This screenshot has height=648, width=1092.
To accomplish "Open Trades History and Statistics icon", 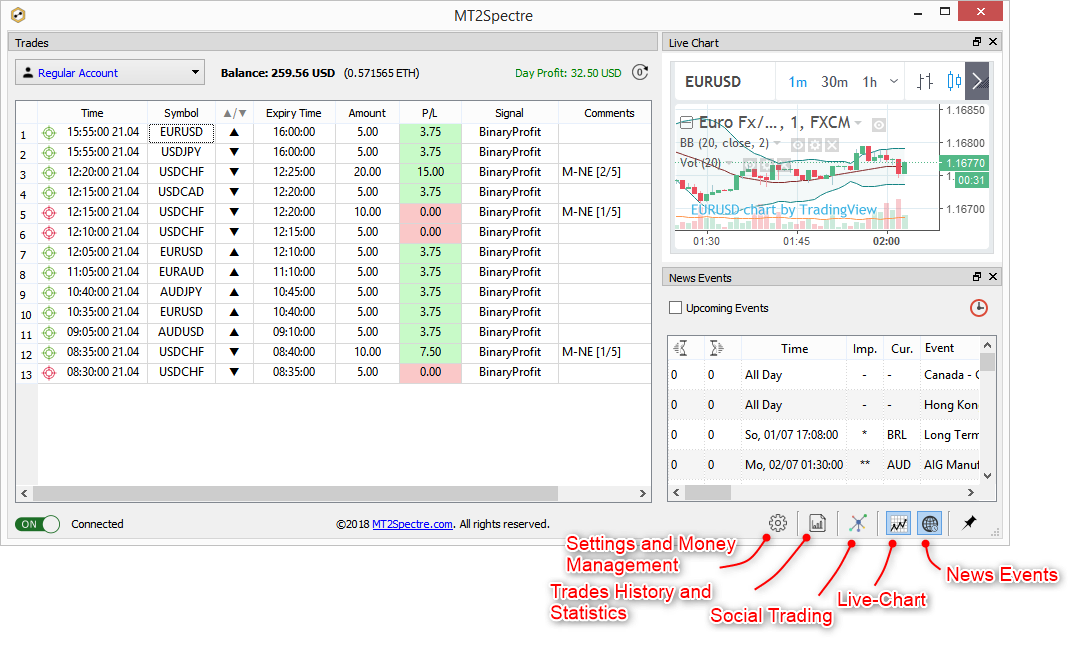I will click(x=818, y=523).
